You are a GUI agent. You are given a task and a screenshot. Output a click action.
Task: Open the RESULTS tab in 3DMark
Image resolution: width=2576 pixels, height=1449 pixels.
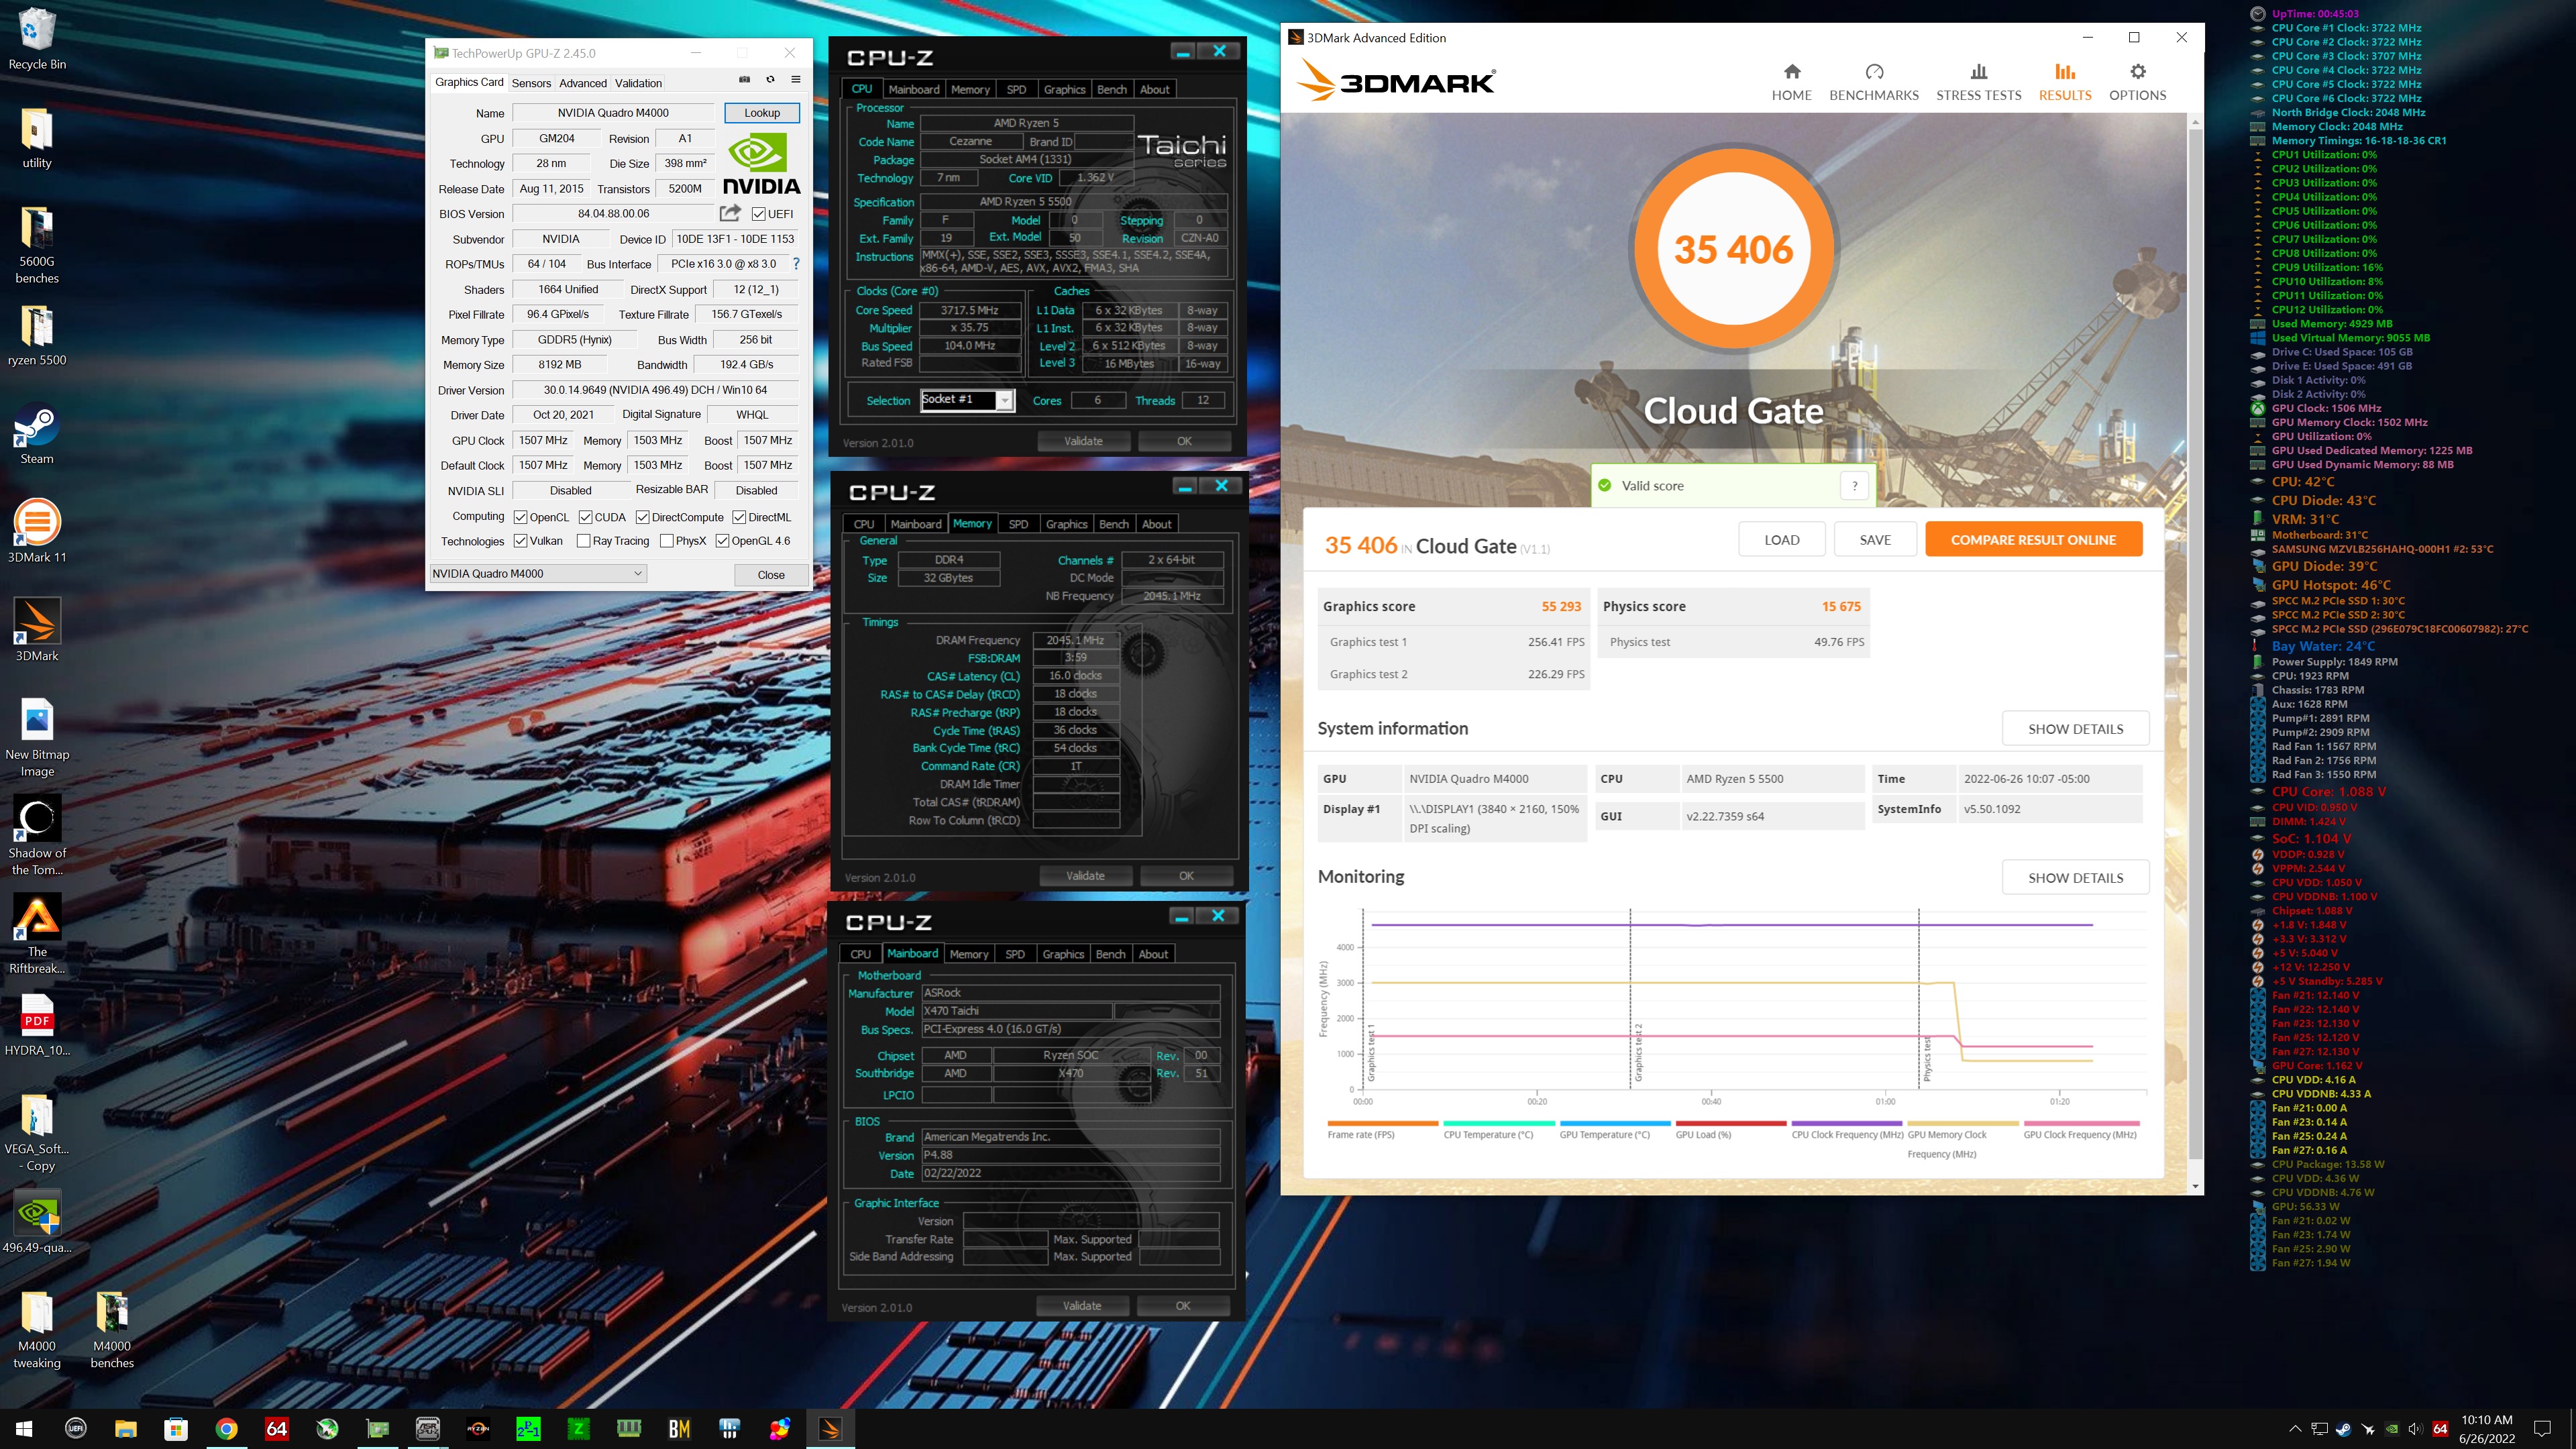(2065, 82)
